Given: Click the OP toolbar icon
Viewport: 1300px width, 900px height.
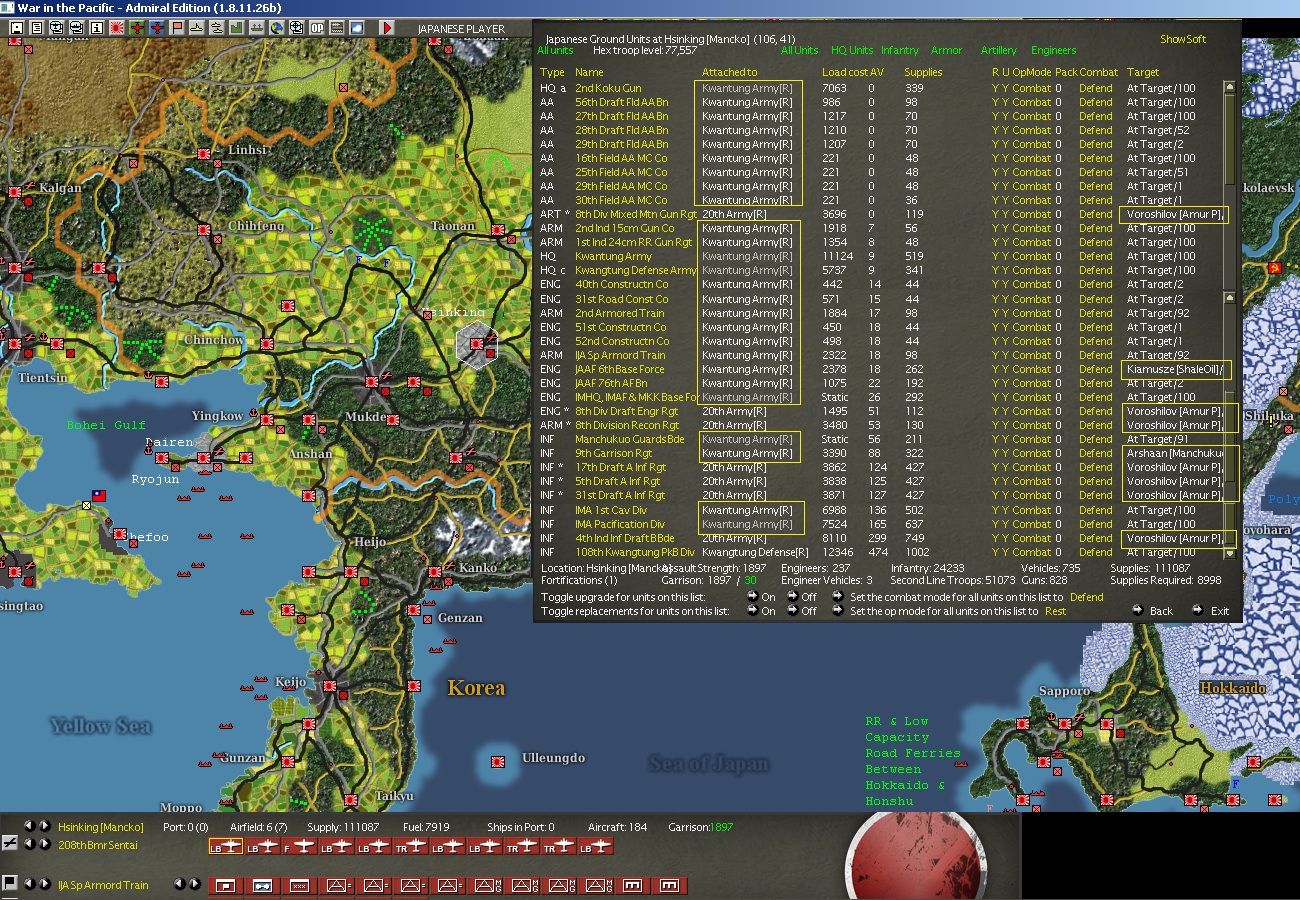Looking at the screenshot, I should [x=317, y=27].
